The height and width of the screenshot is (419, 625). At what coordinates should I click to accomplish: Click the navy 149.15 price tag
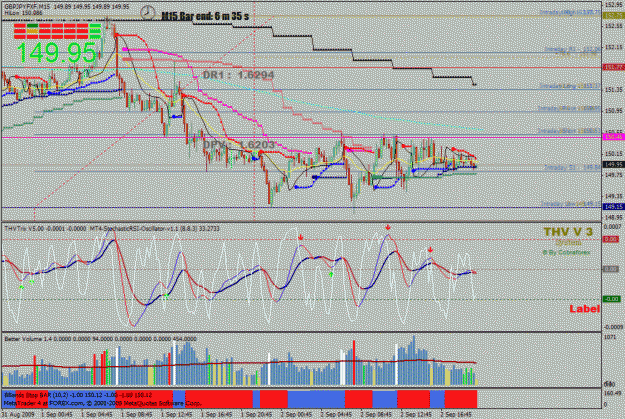pyautogui.click(x=613, y=207)
